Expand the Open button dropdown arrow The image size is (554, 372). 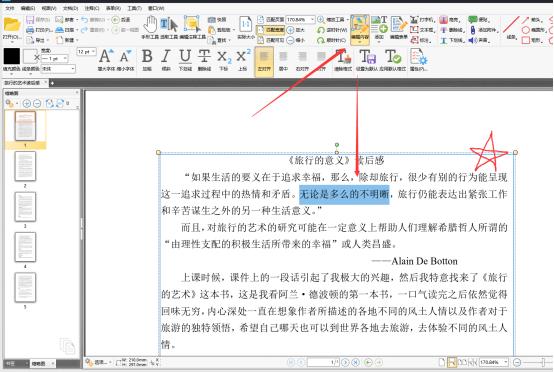[12, 42]
